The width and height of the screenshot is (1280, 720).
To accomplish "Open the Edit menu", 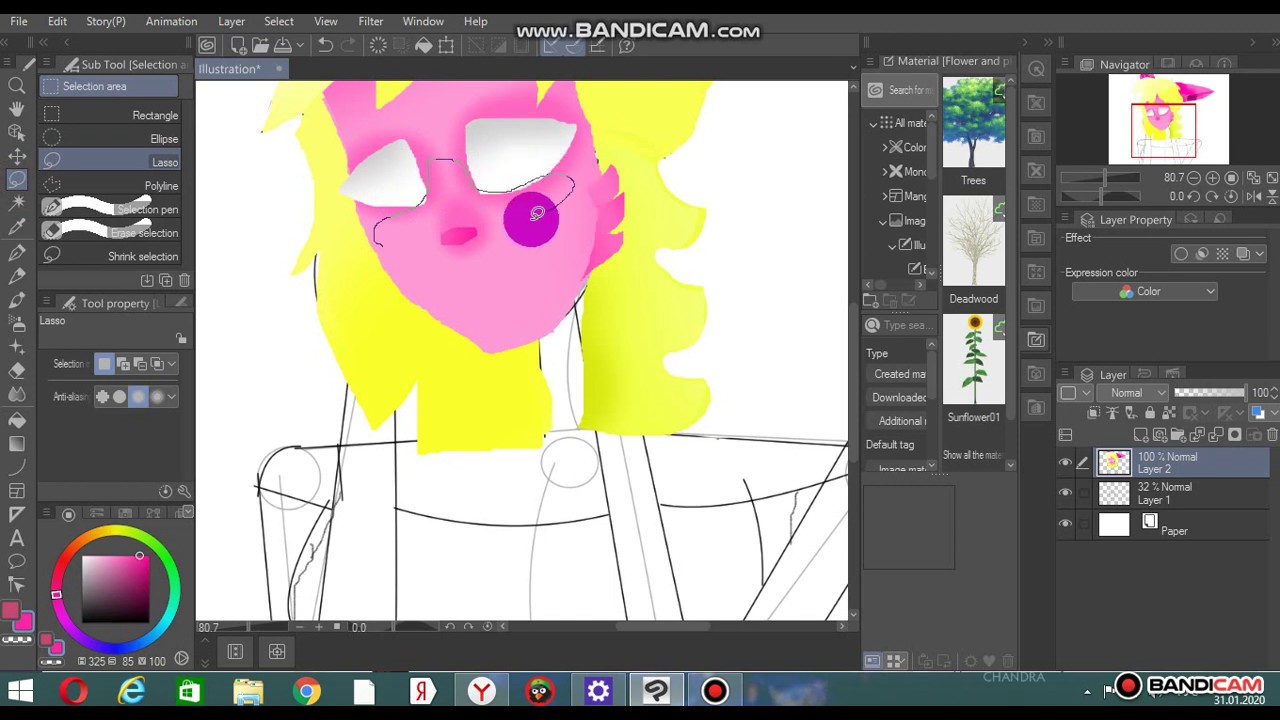I will click(x=57, y=21).
